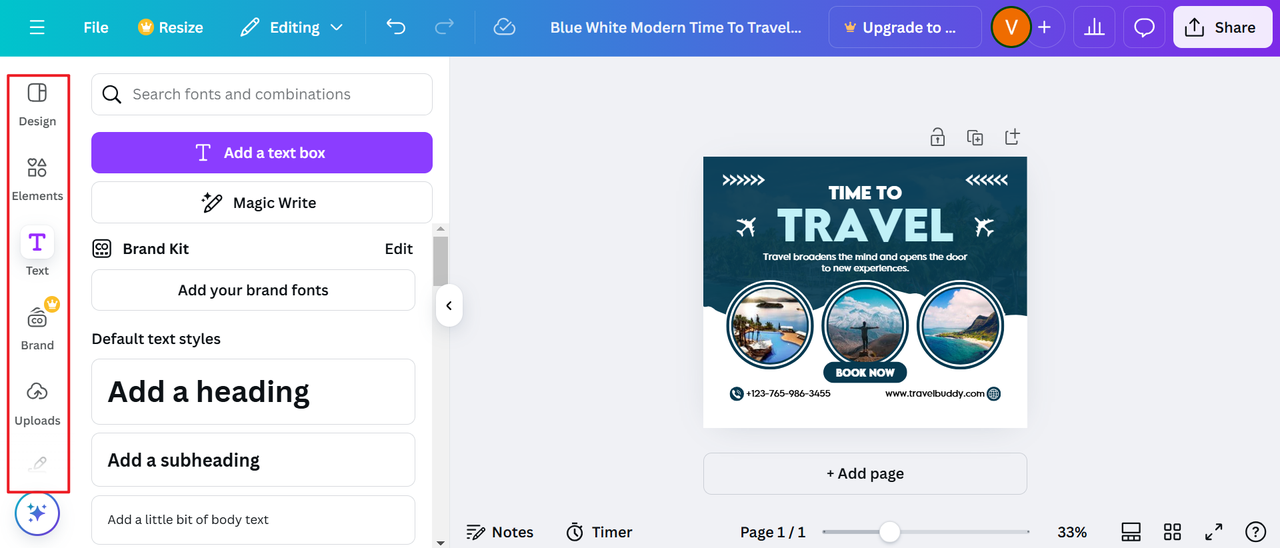The width and height of the screenshot is (1280, 548).
Task: Click the panel scrollbar down arrow
Action: pyautogui.click(x=441, y=542)
